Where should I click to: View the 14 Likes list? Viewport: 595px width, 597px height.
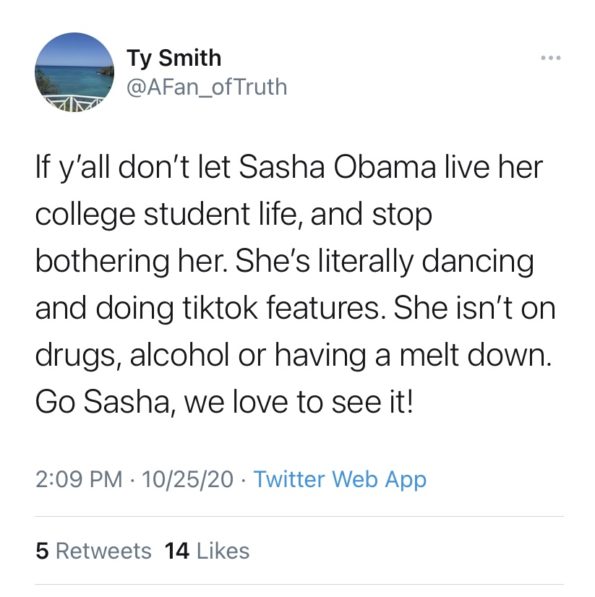pyautogui.click(x=207, y=551)
